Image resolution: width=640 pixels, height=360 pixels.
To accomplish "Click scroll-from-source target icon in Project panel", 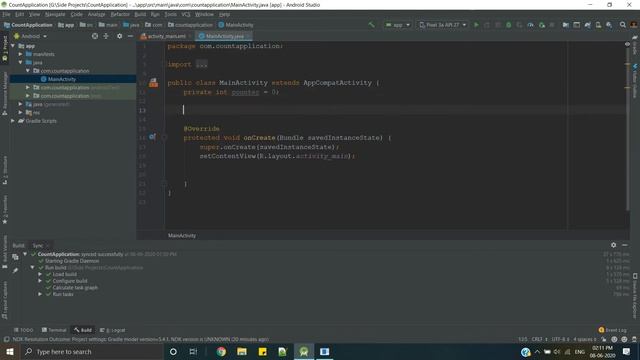I will pyautogui.click(x=95, y=36).
